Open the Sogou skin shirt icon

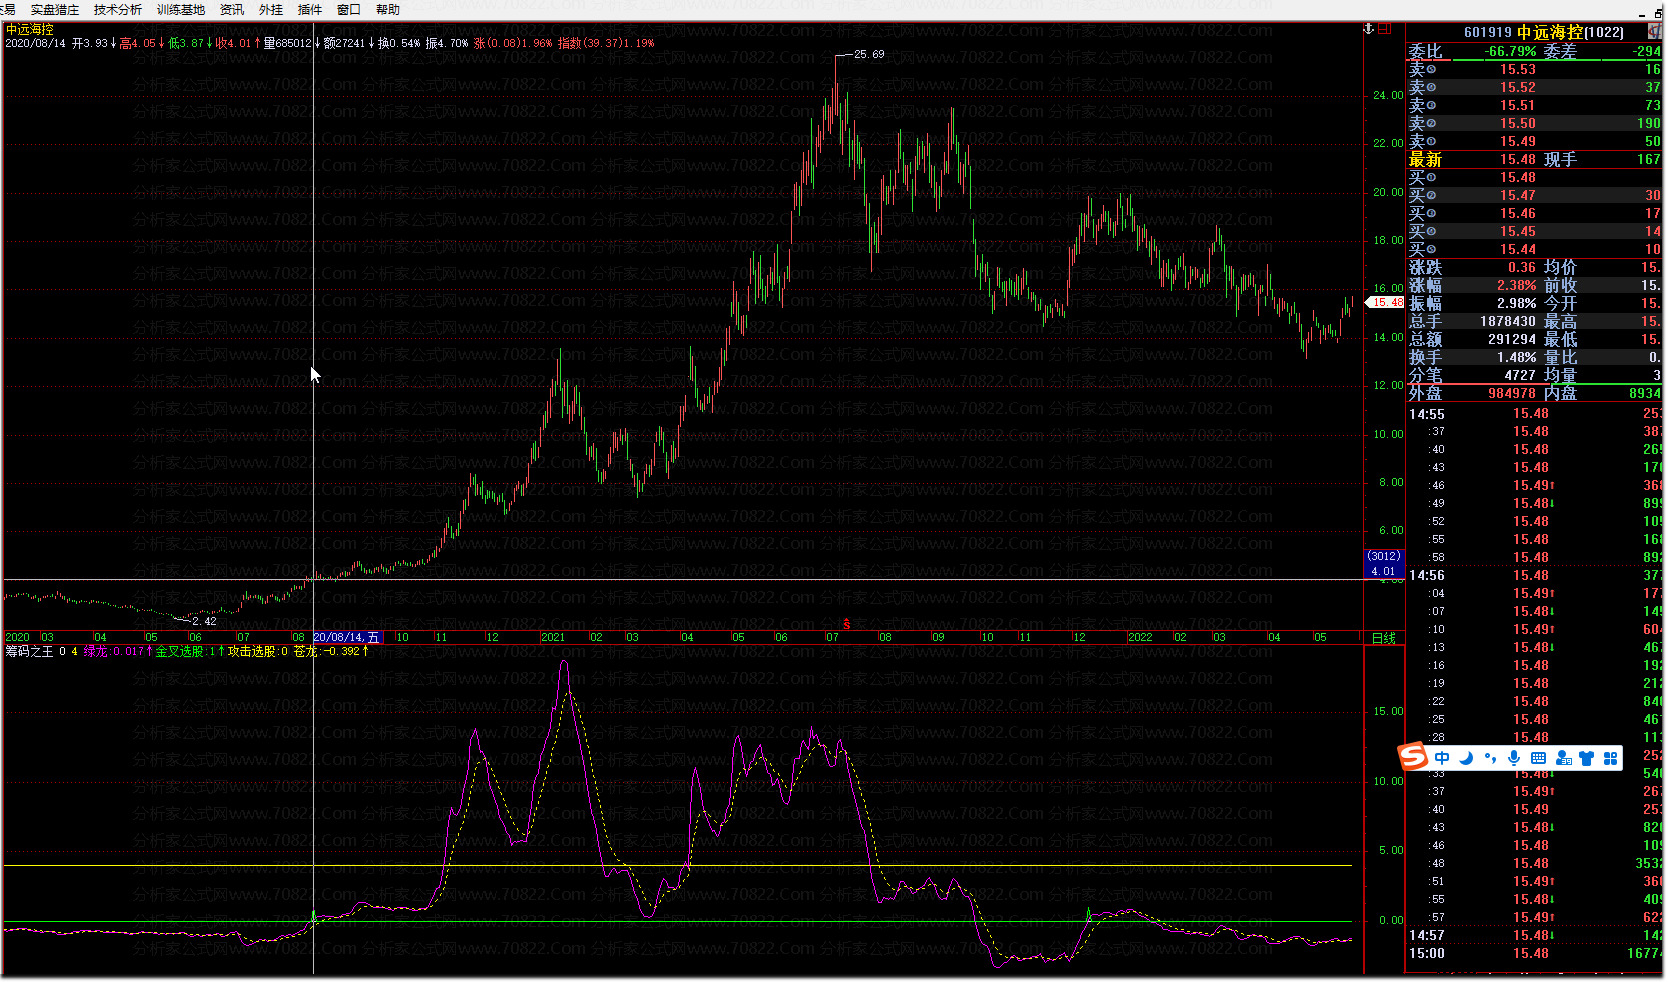[1587, 758]
